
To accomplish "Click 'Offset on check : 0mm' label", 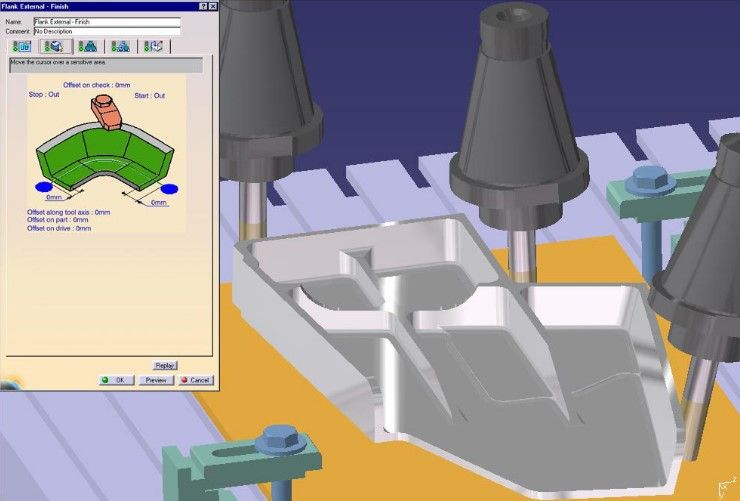I will [x=97, y=85].
